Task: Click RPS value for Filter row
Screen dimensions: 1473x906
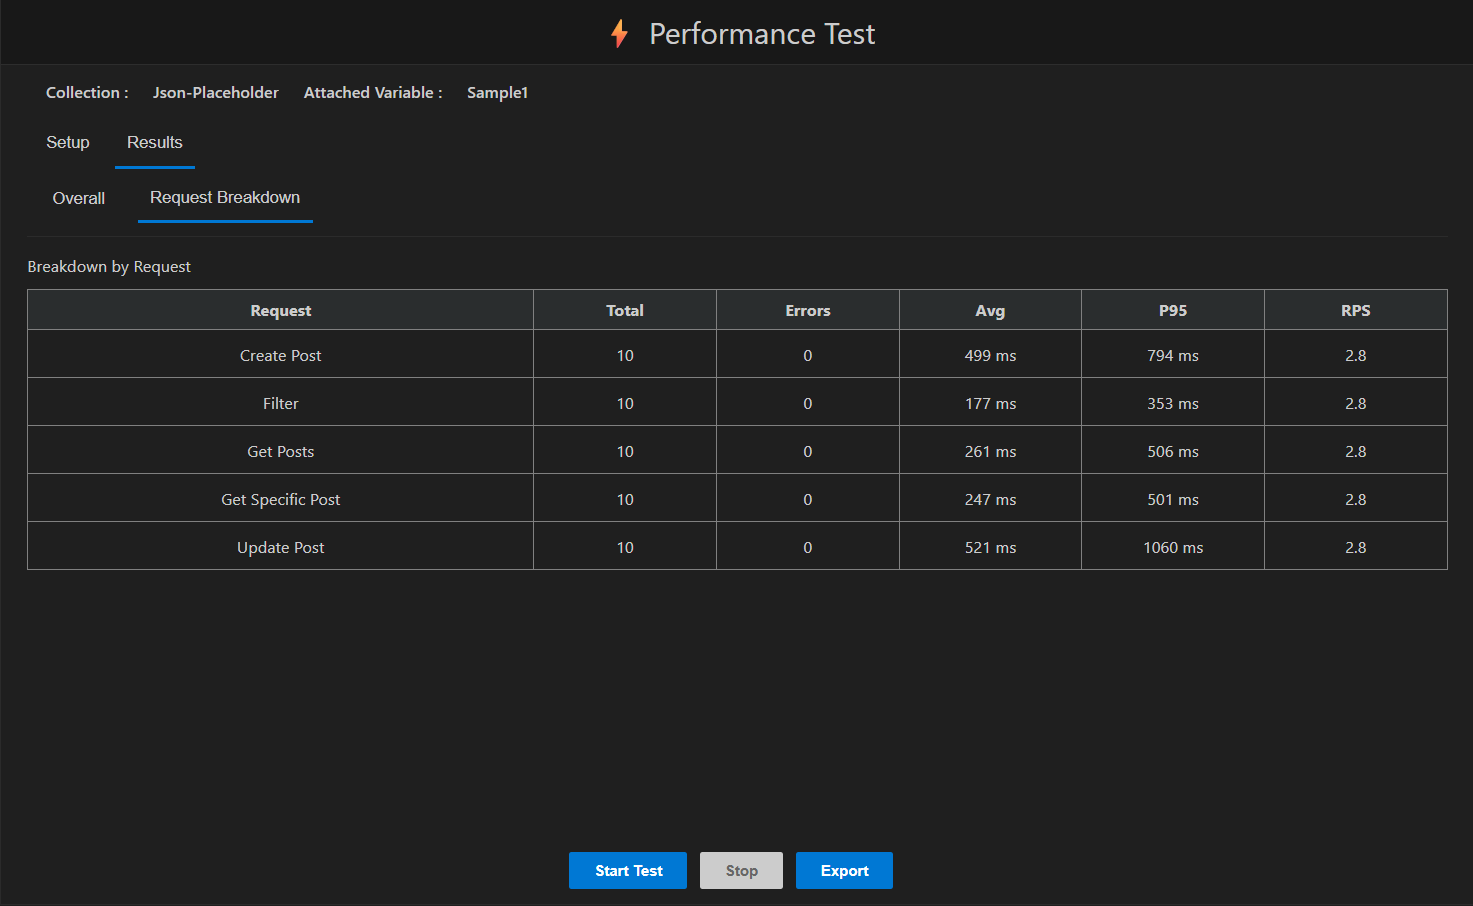Action: 1356,403
